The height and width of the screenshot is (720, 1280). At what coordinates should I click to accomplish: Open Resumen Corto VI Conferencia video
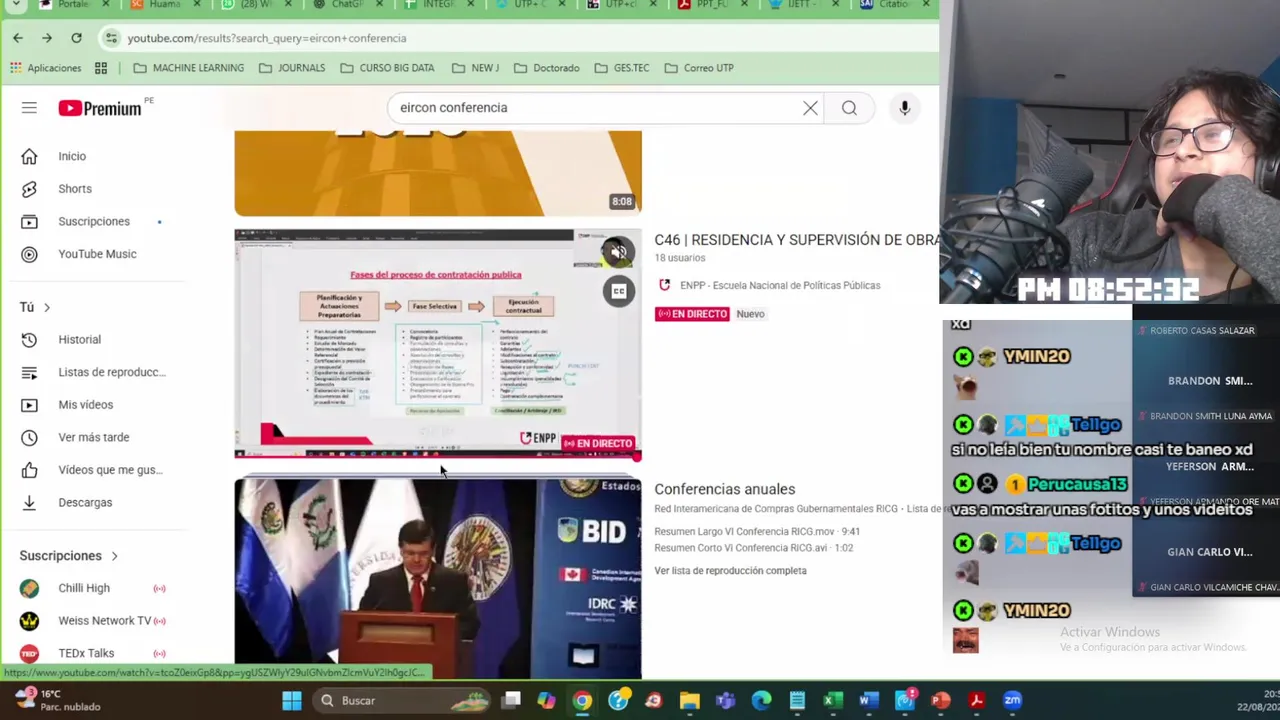pos(754,548)
